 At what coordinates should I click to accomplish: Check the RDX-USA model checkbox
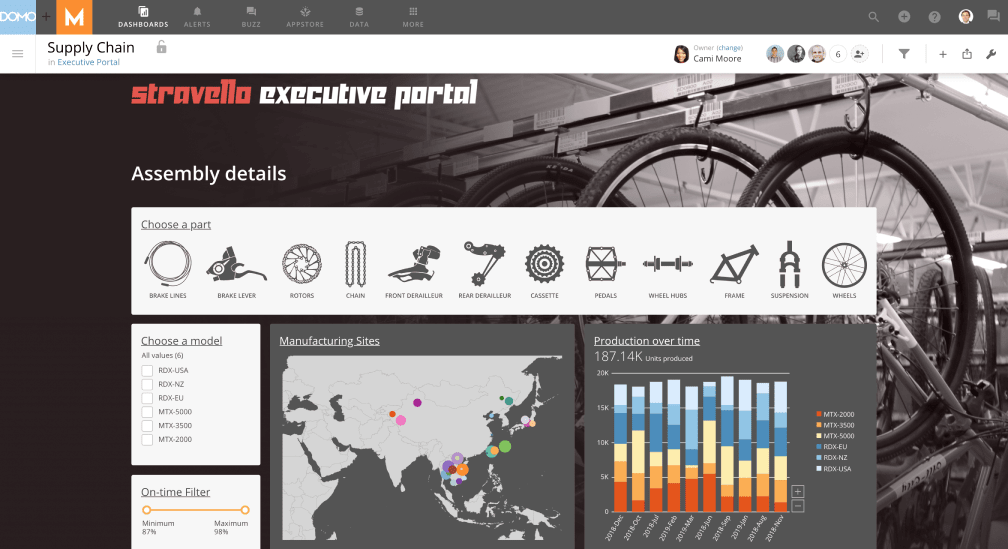click(x=147, y=370)
